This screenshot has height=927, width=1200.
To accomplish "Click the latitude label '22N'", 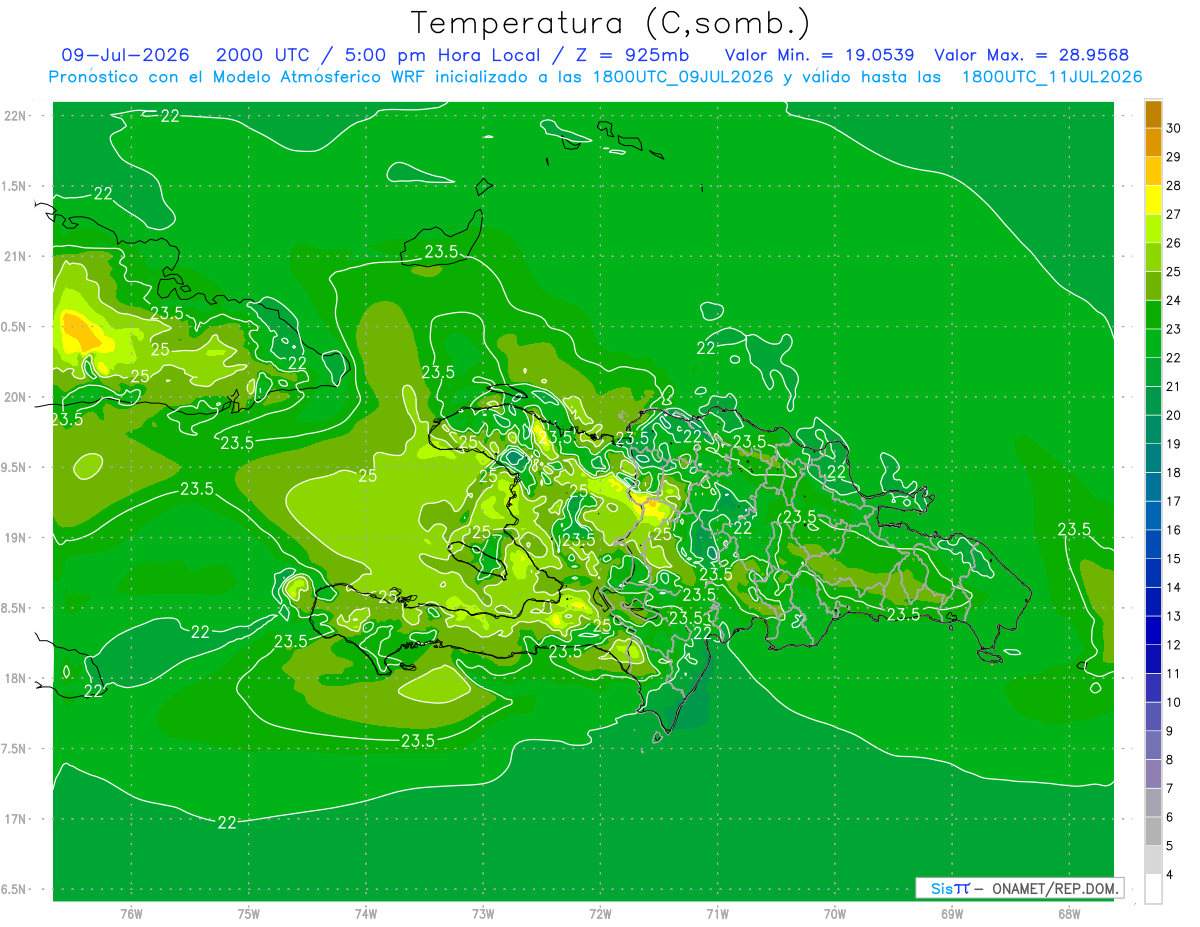I will tap(17, 115).
